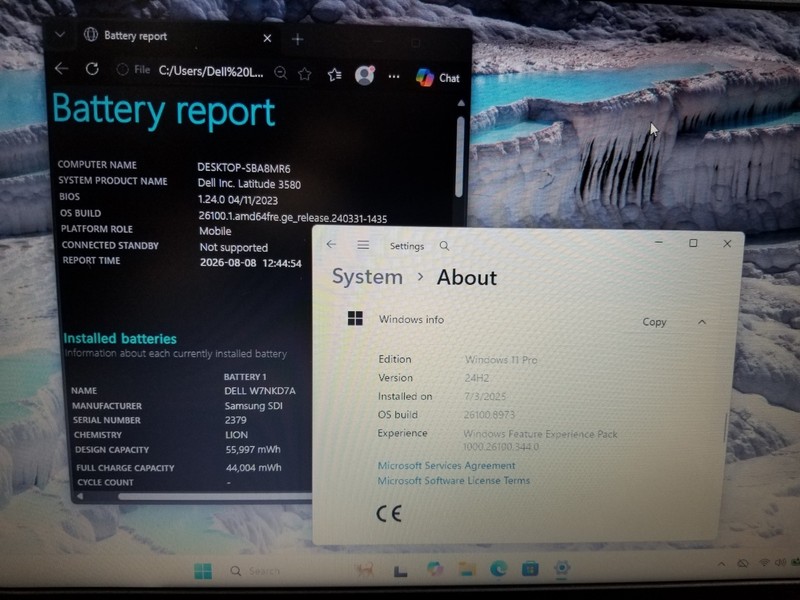View the File site information indicator

click(134, 69)
